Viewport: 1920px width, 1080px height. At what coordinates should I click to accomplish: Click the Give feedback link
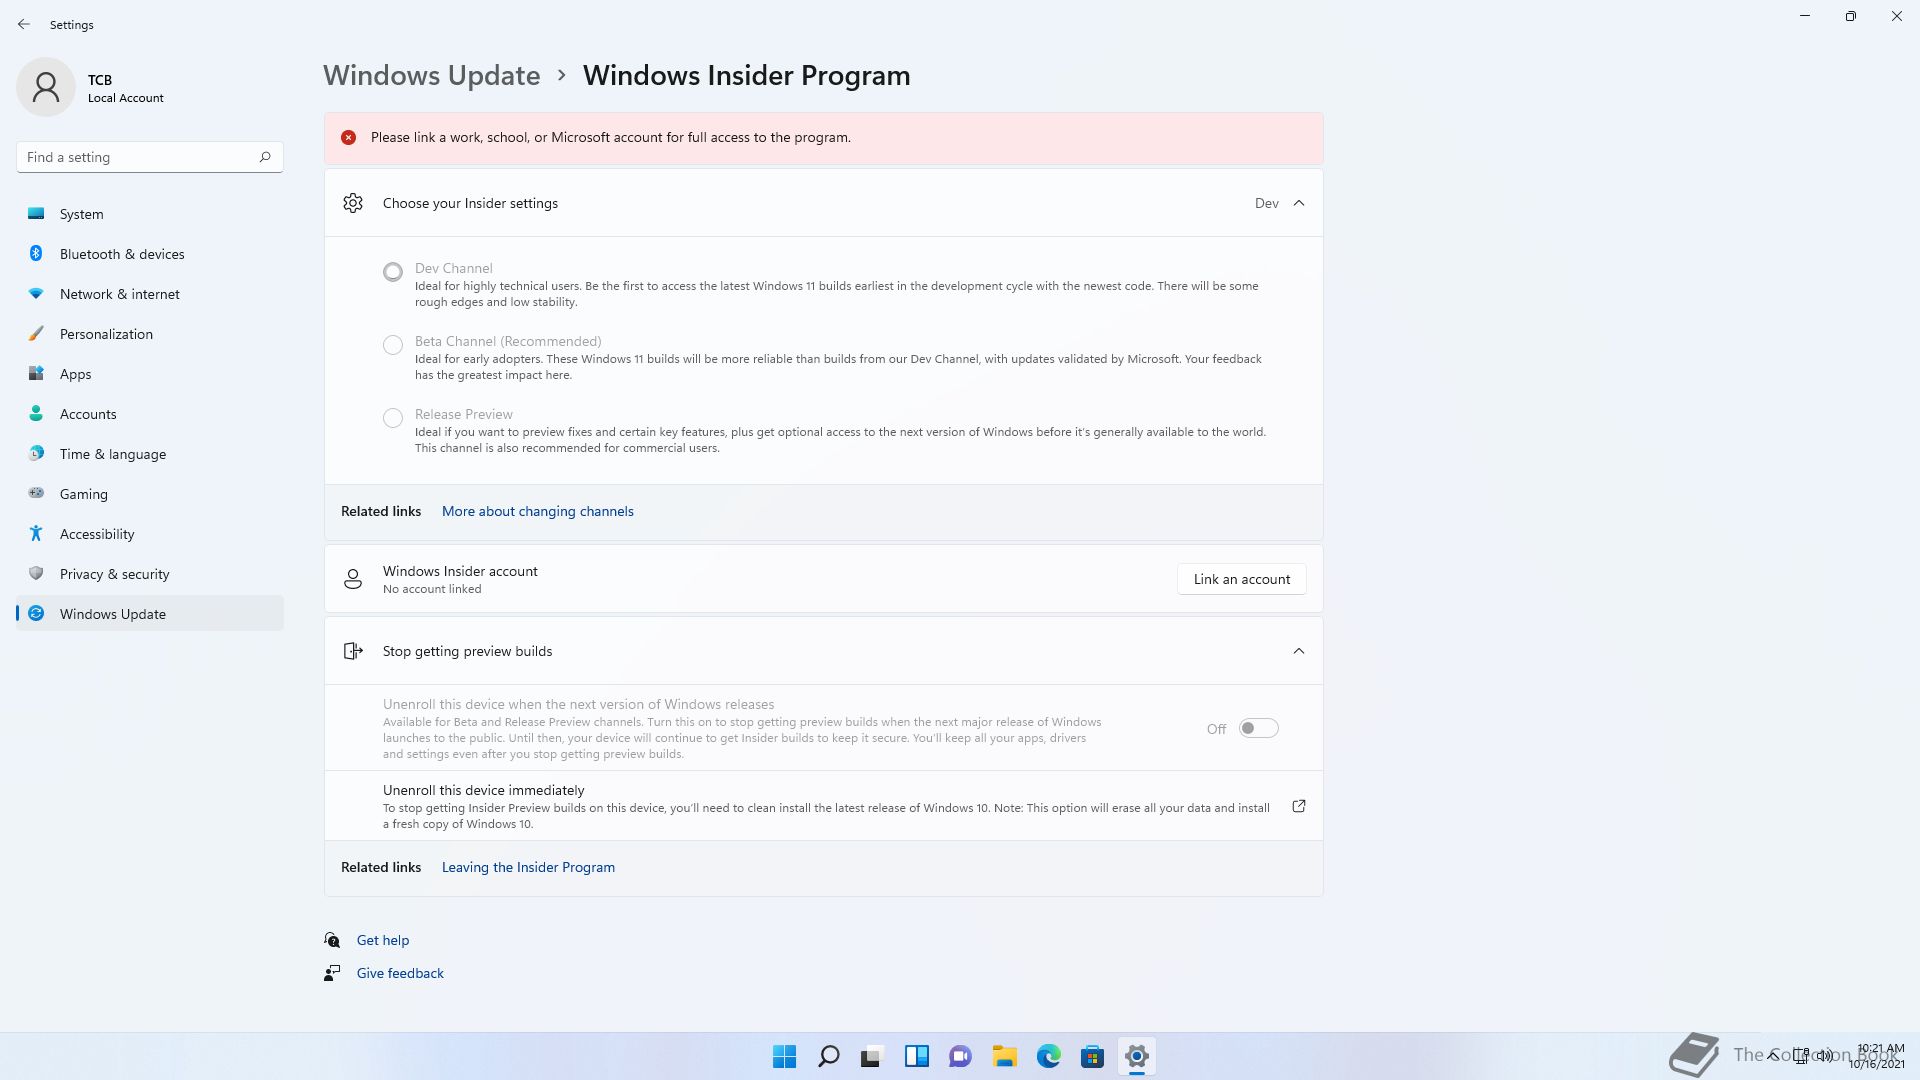pos(400,973)
